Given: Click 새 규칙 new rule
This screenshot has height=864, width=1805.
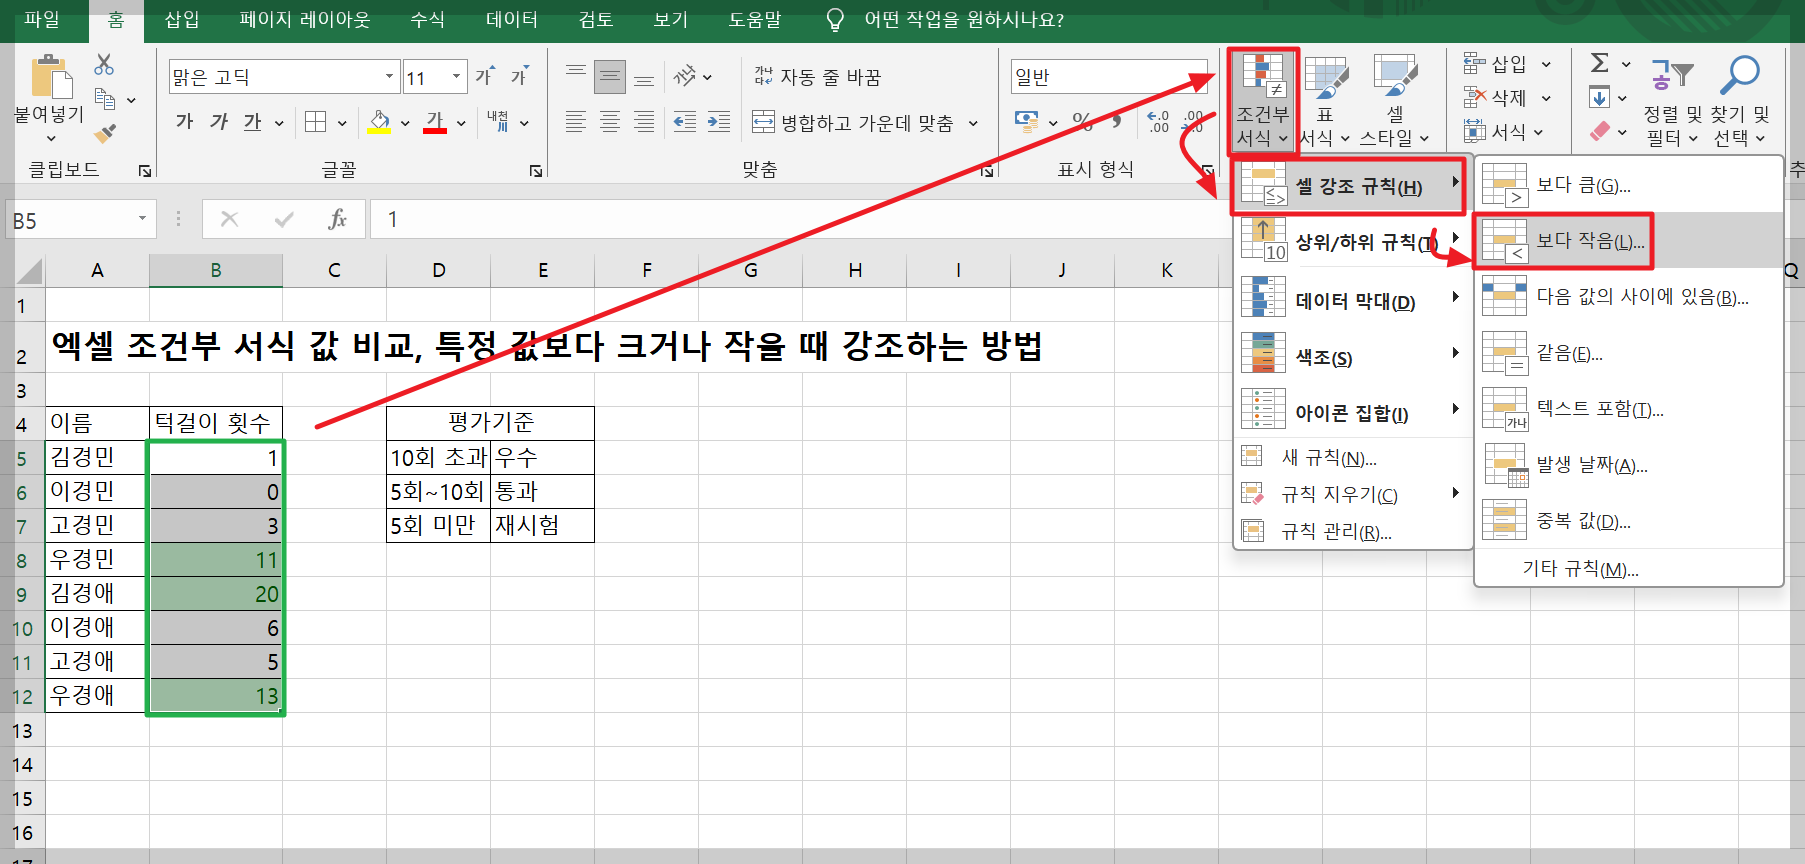Looking at the screenshot, I should 1352,458.
